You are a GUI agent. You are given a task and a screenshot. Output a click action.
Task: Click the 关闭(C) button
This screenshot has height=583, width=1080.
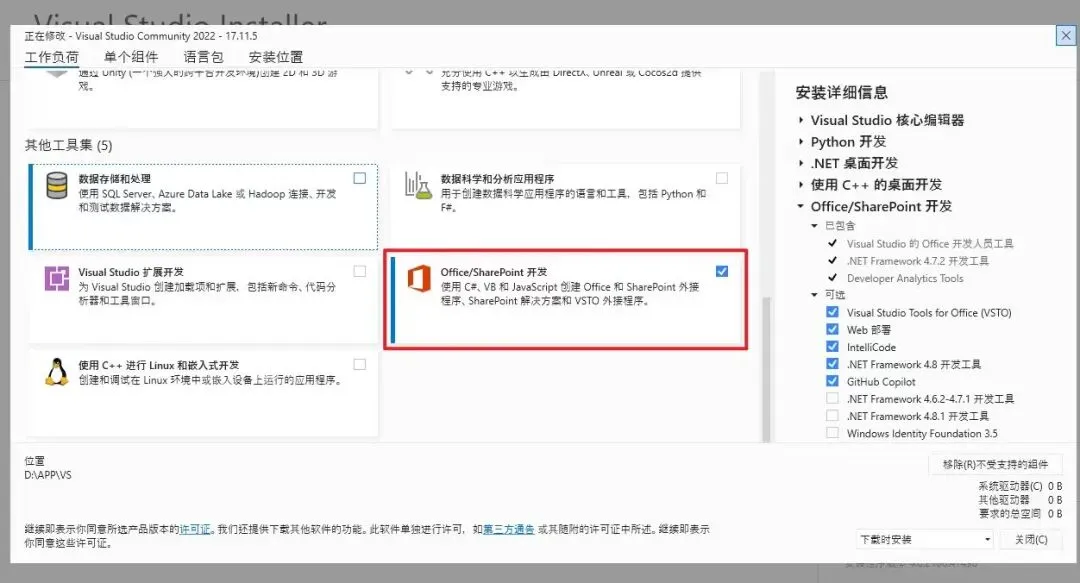[x=1031, y=540]
